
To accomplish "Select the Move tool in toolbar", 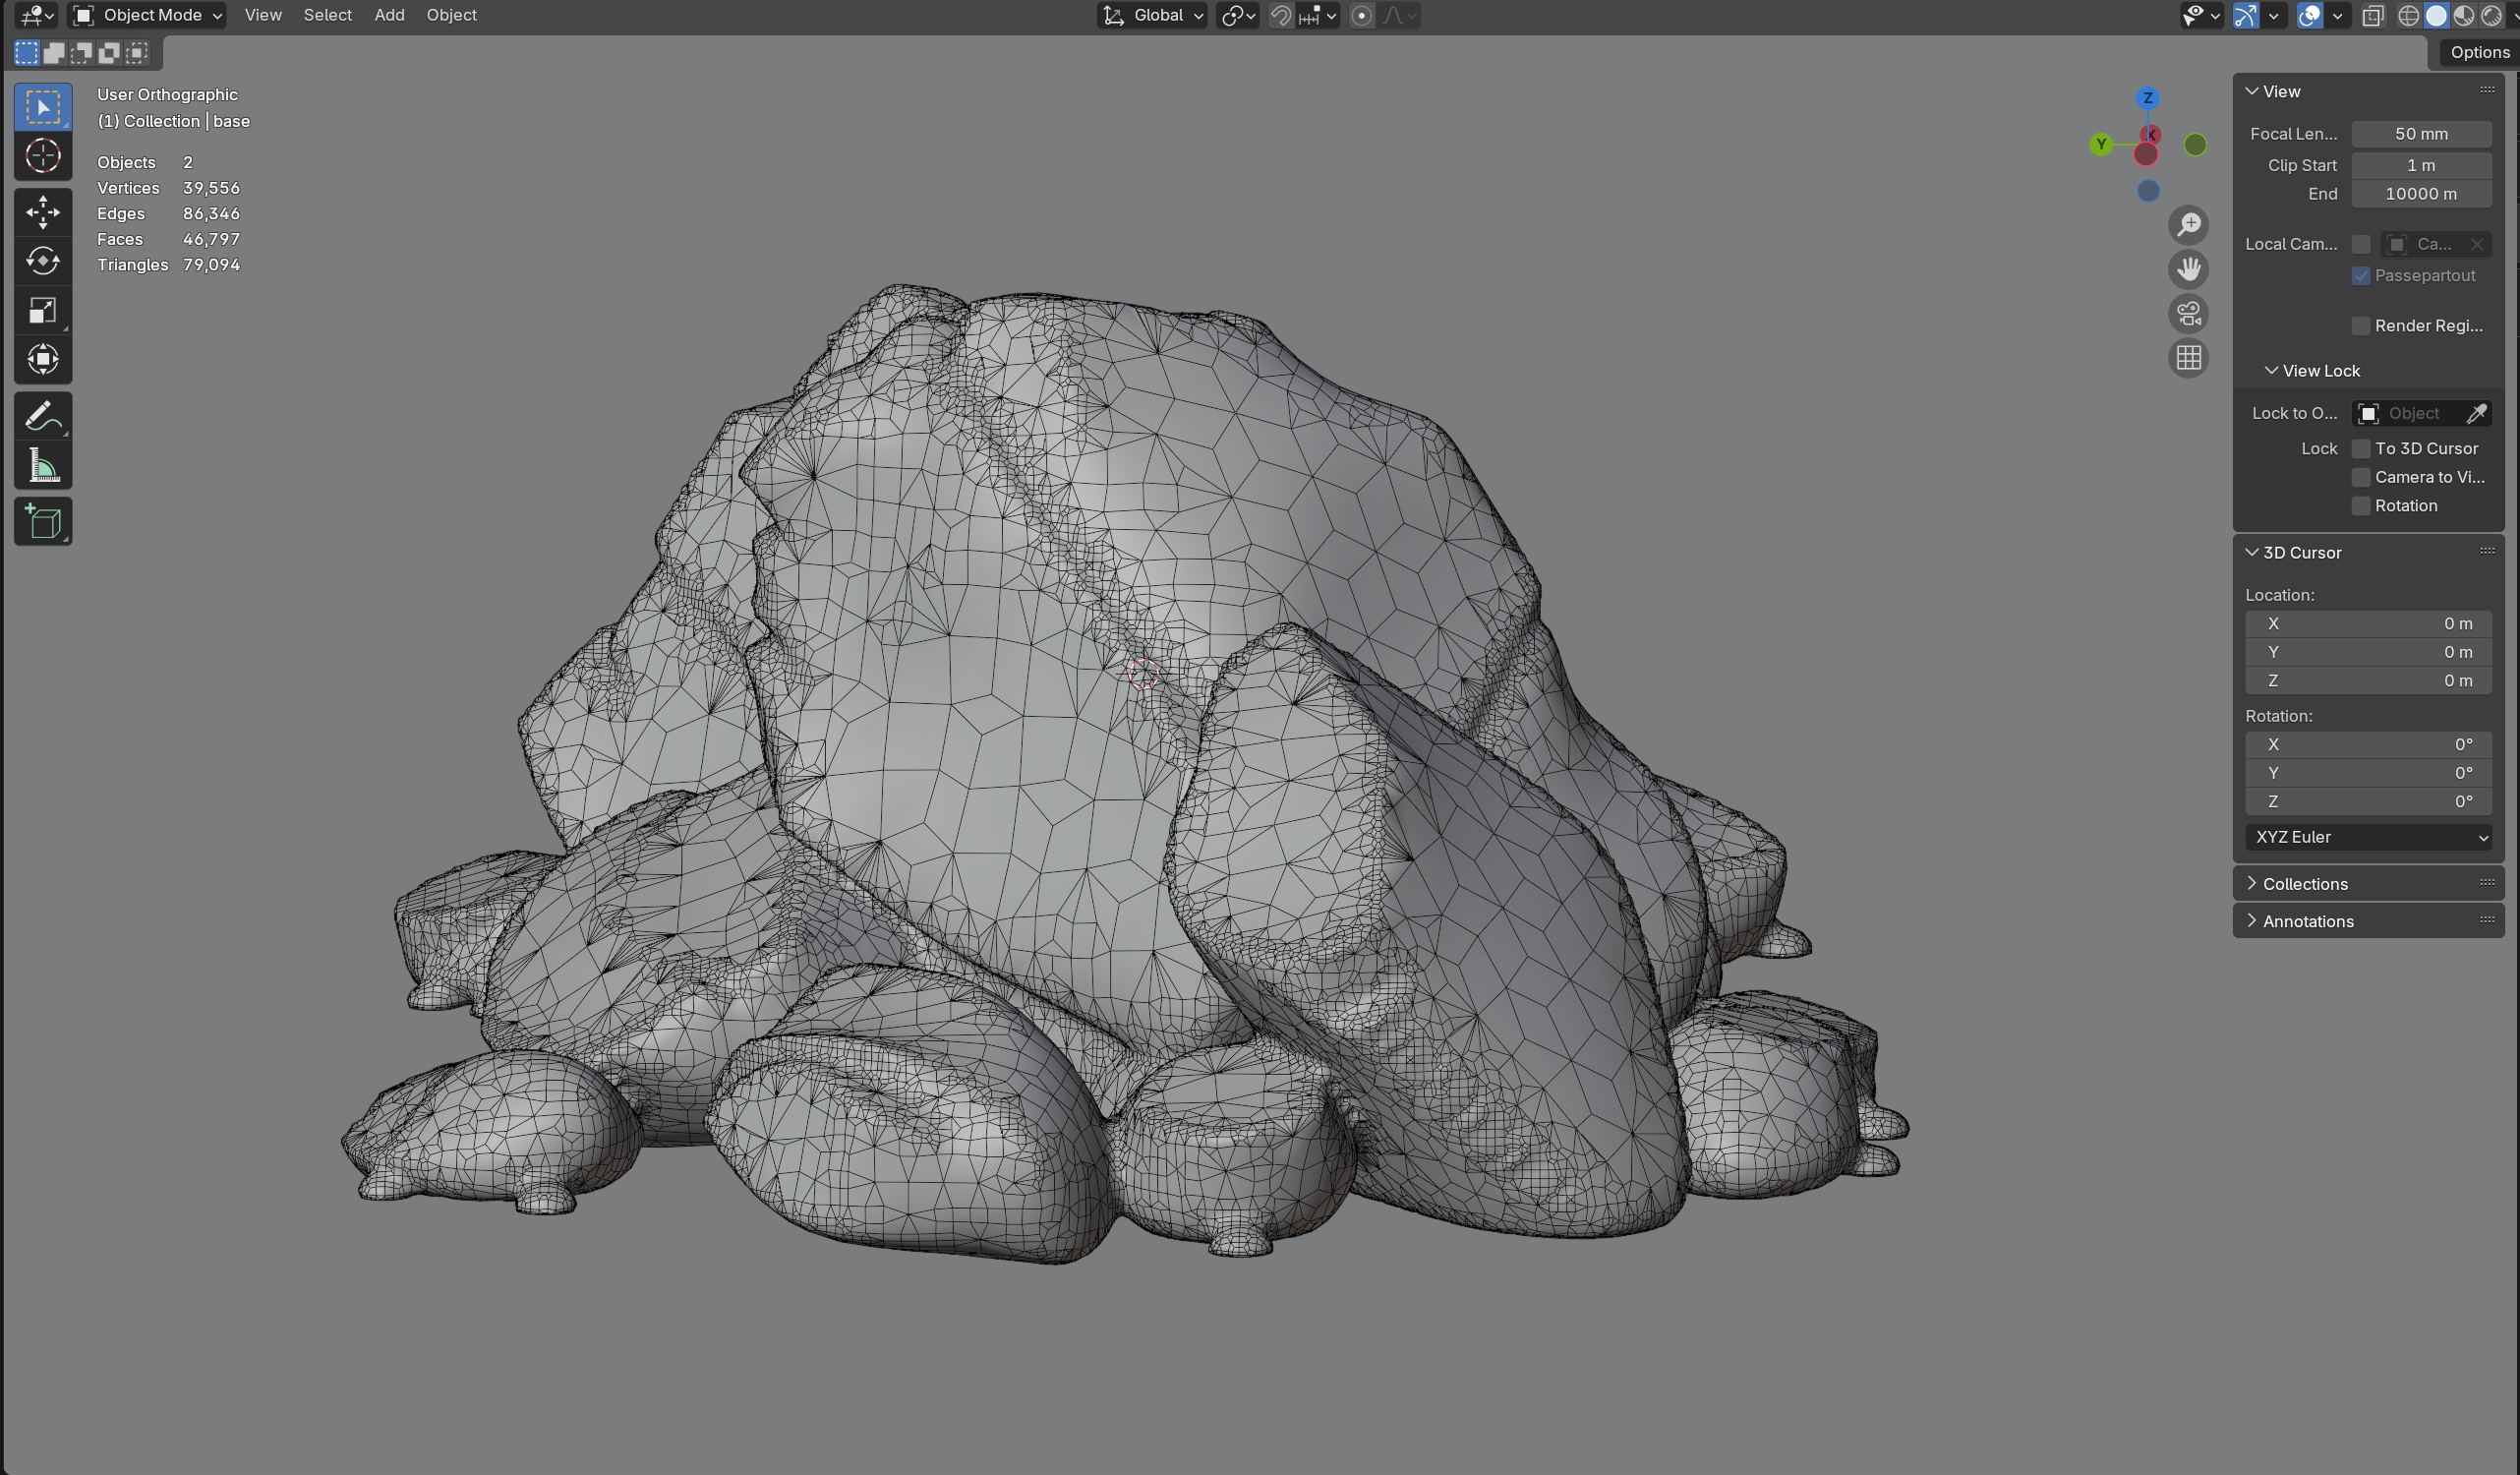I will [43, 212].
